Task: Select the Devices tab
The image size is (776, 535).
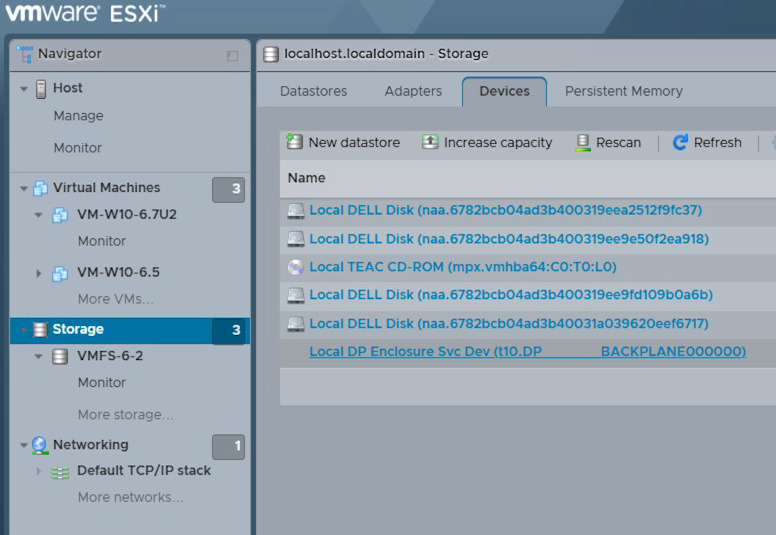Action: click(504, 92)
